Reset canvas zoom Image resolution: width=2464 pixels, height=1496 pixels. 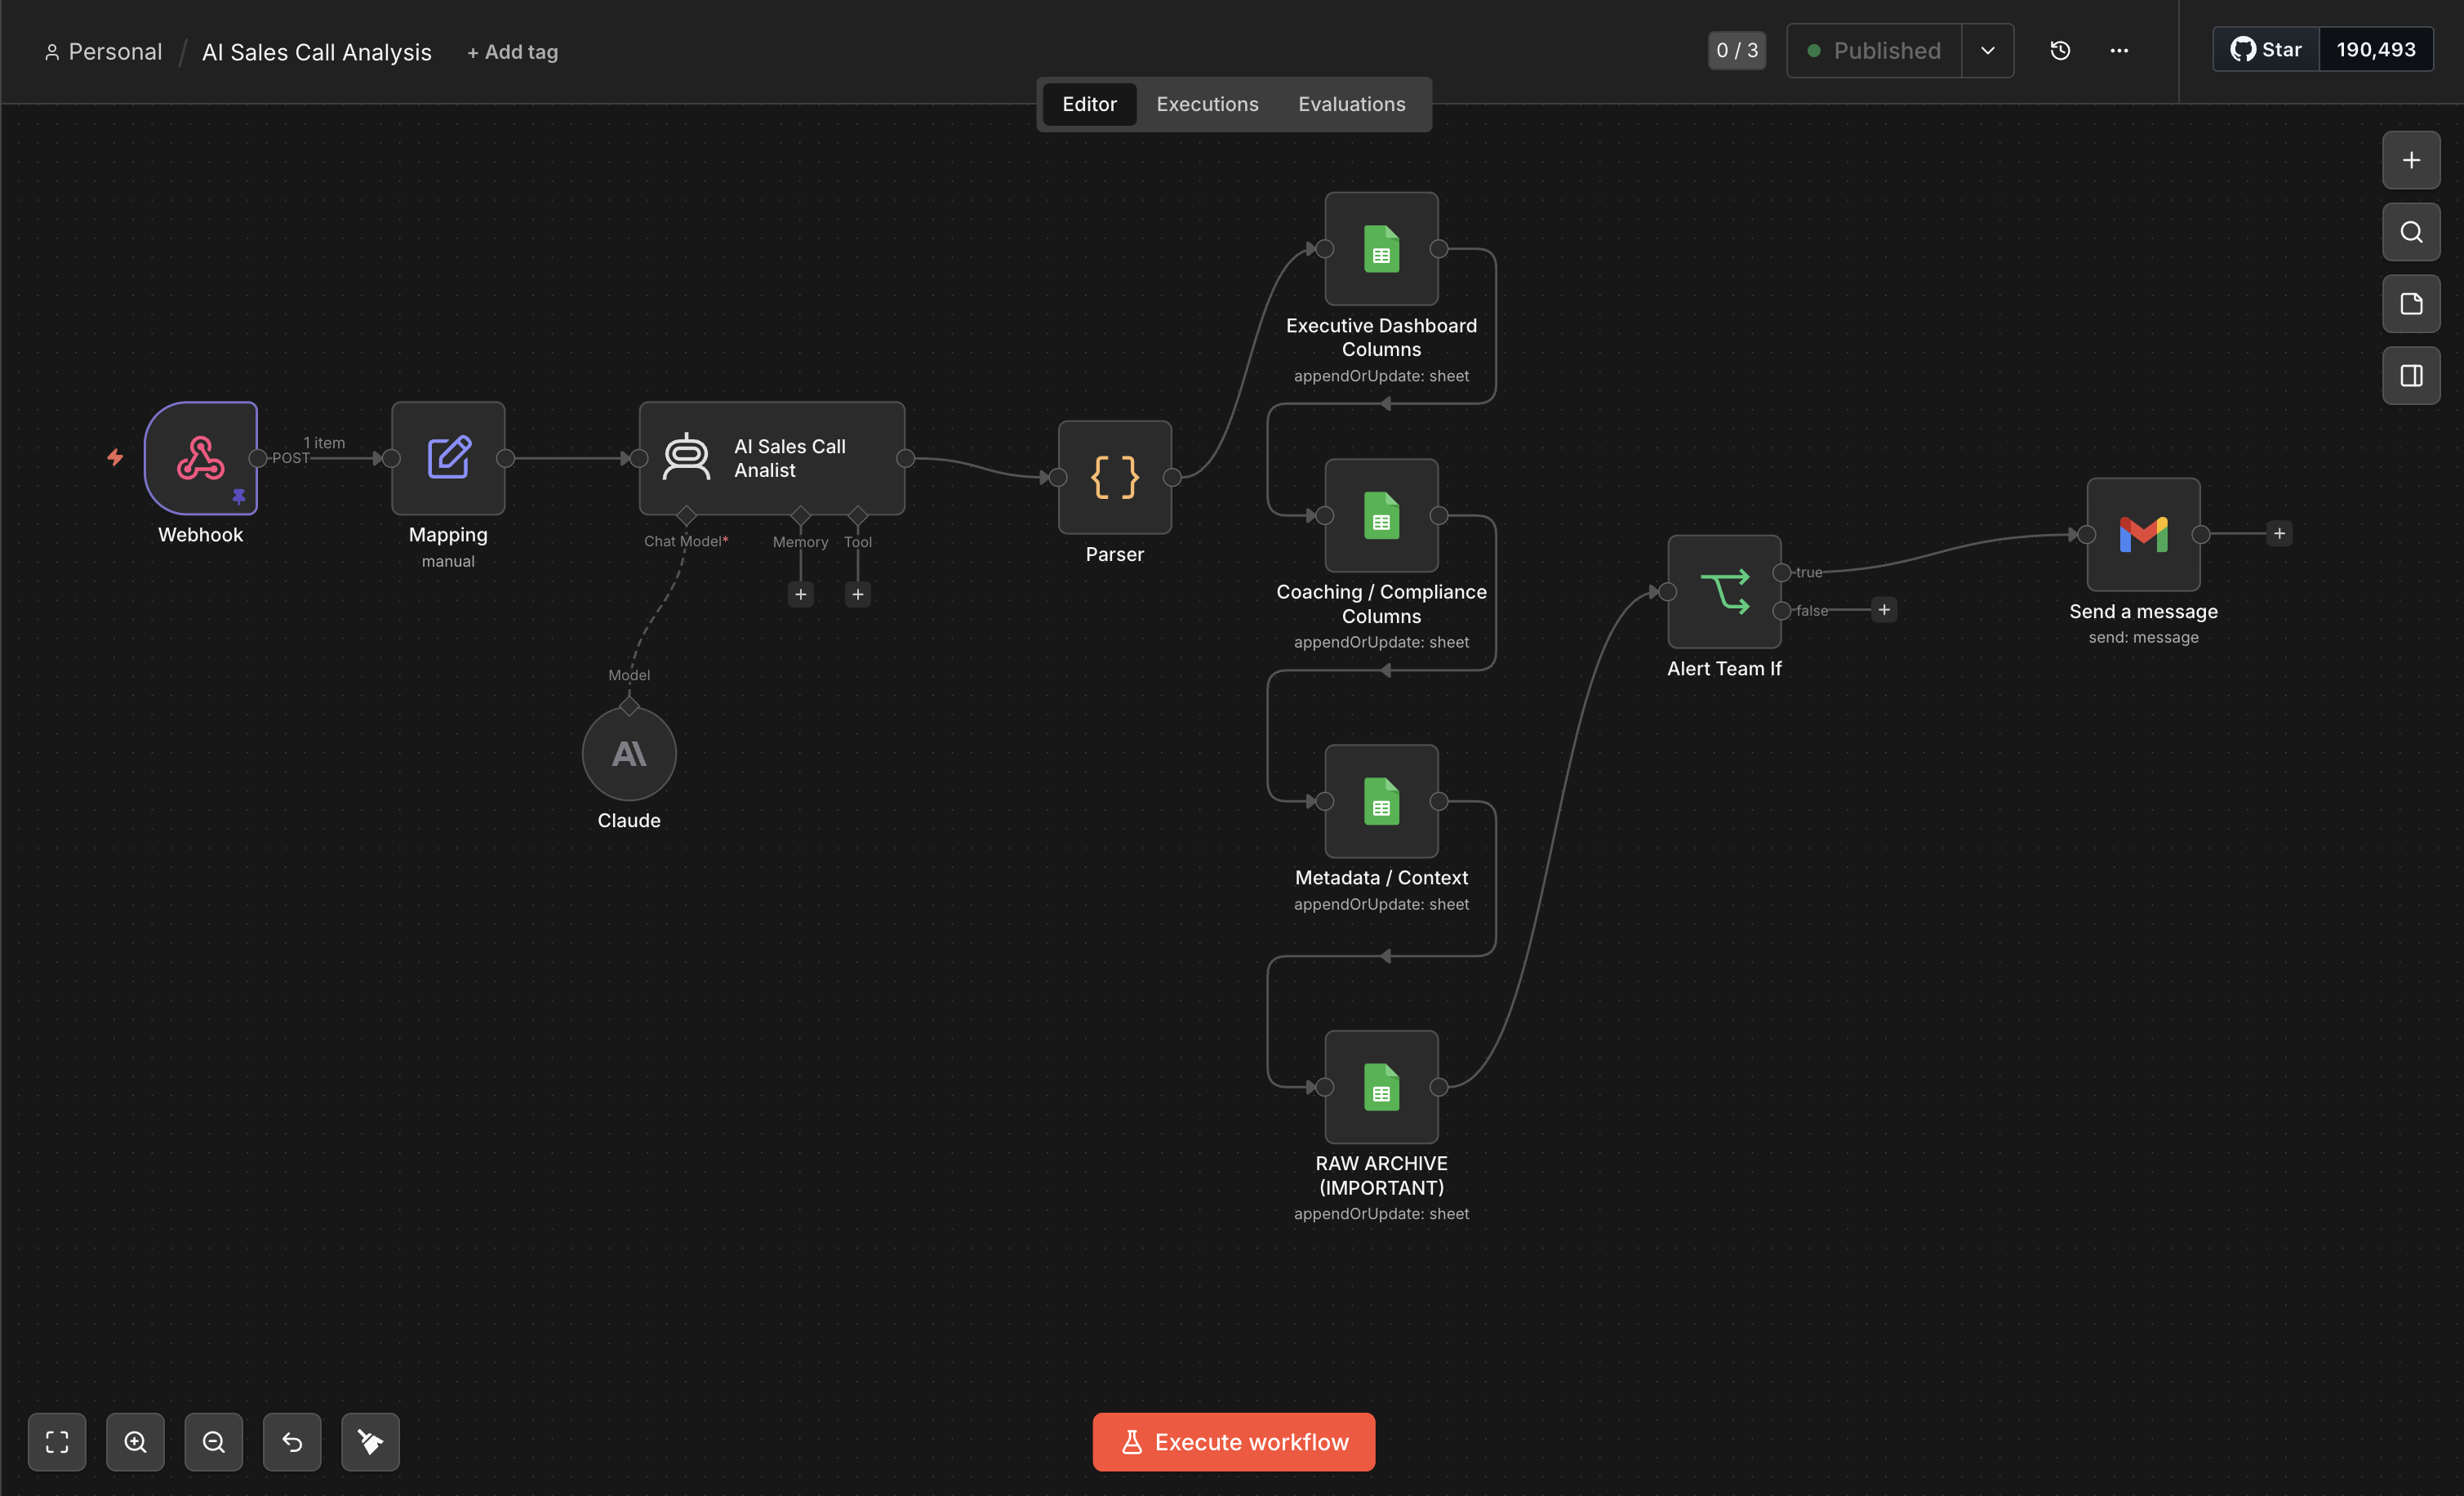point(292,1442)
